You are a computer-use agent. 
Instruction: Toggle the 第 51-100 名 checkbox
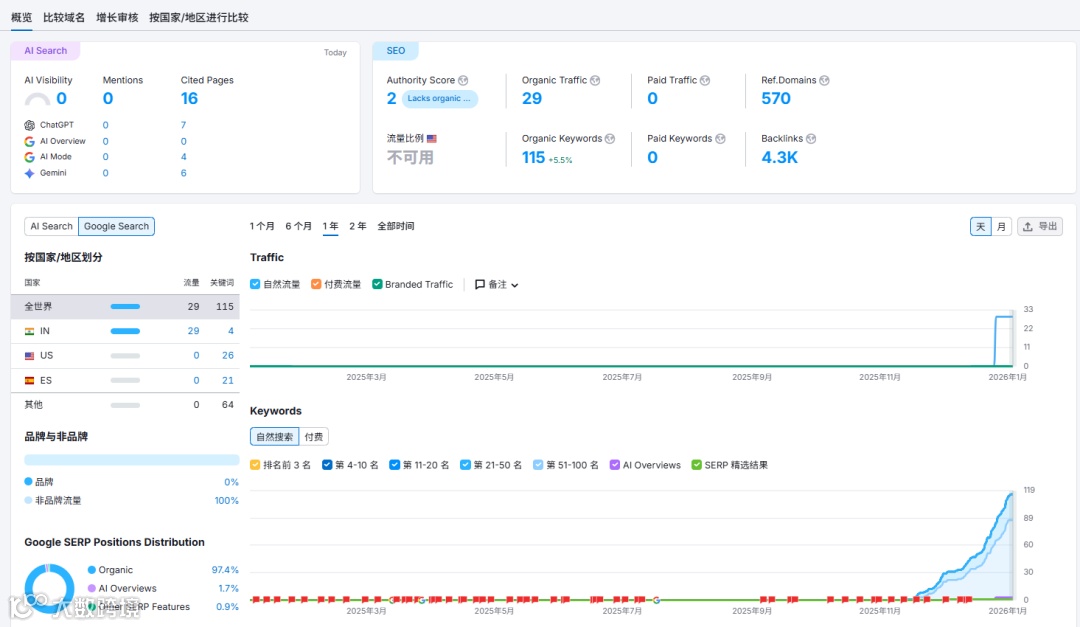[538, 465]
